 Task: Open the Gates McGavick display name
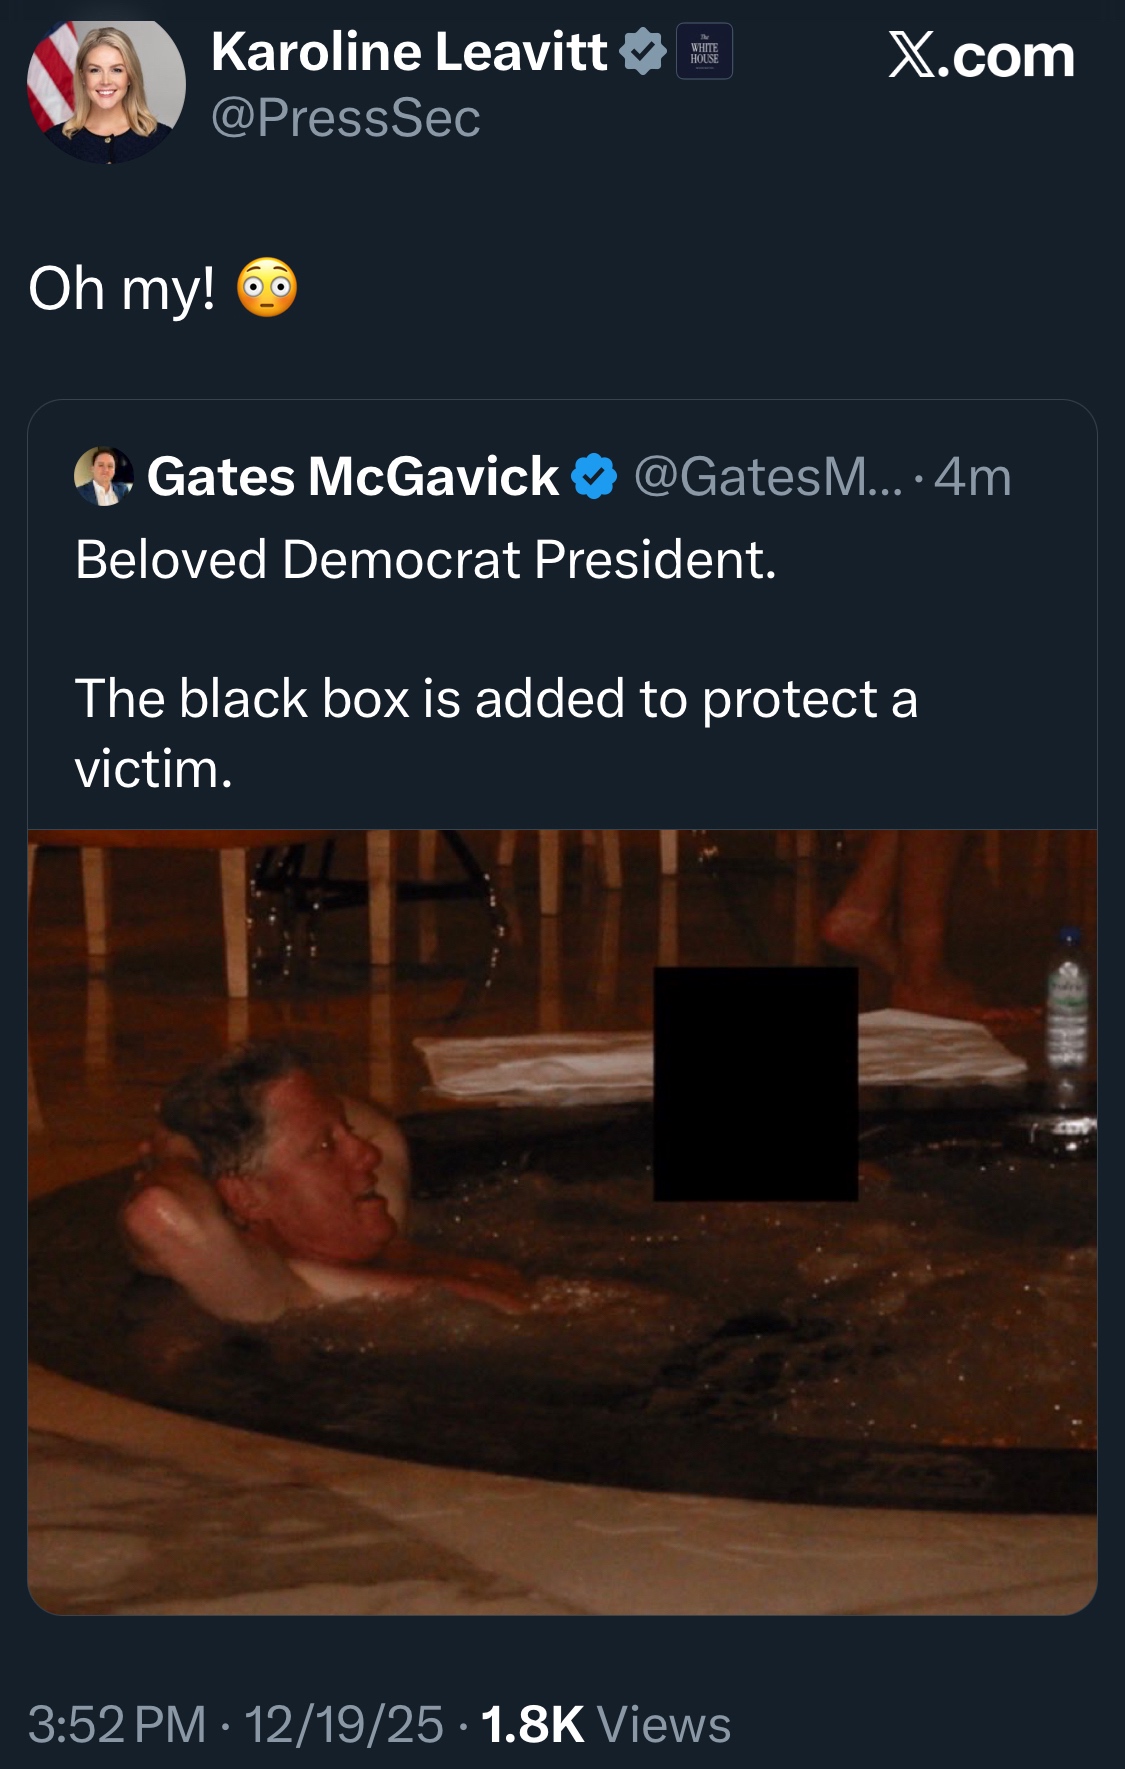point(352,476)
